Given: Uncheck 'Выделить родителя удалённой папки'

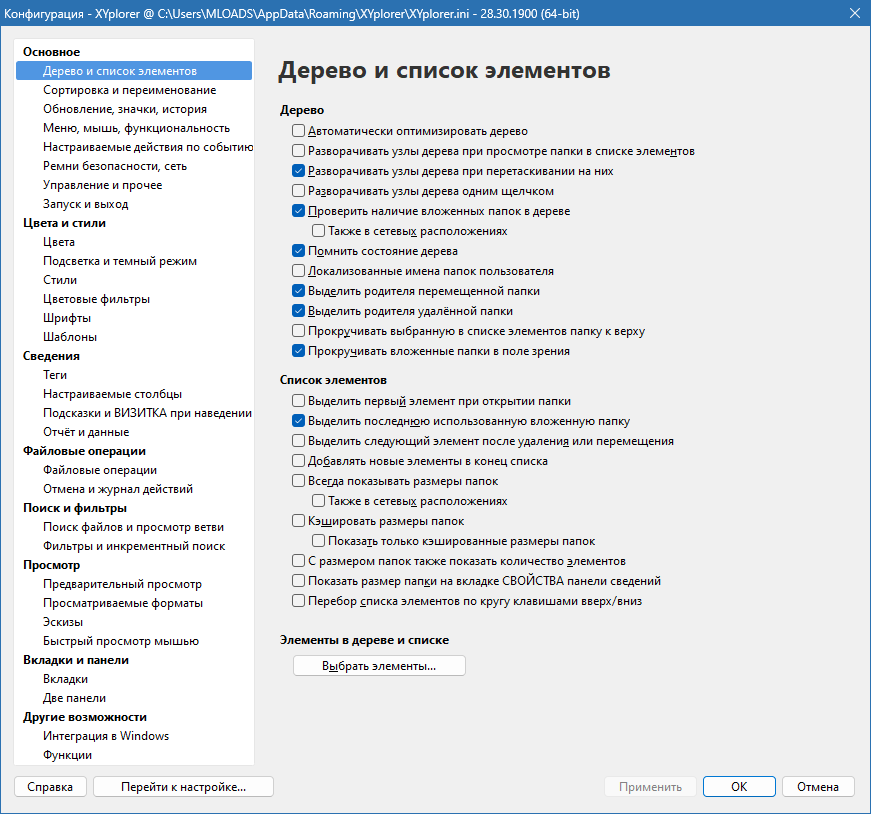Looking at the screenshot, I should tap(298, 311).
